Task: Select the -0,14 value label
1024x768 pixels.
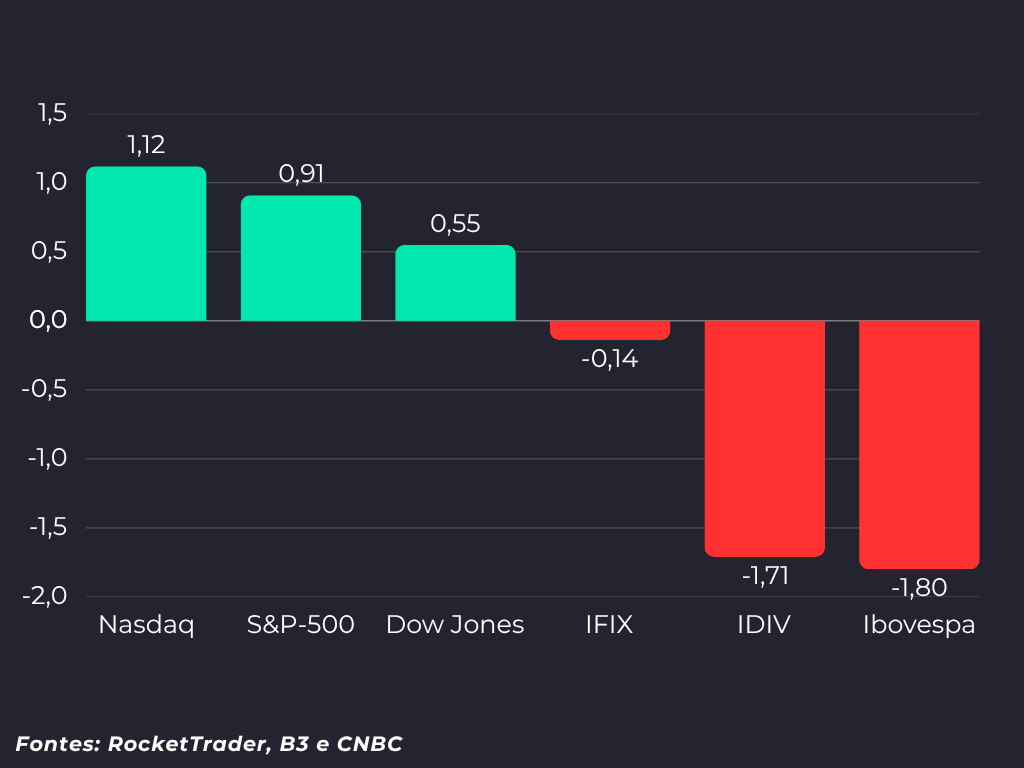Action: 610,359
